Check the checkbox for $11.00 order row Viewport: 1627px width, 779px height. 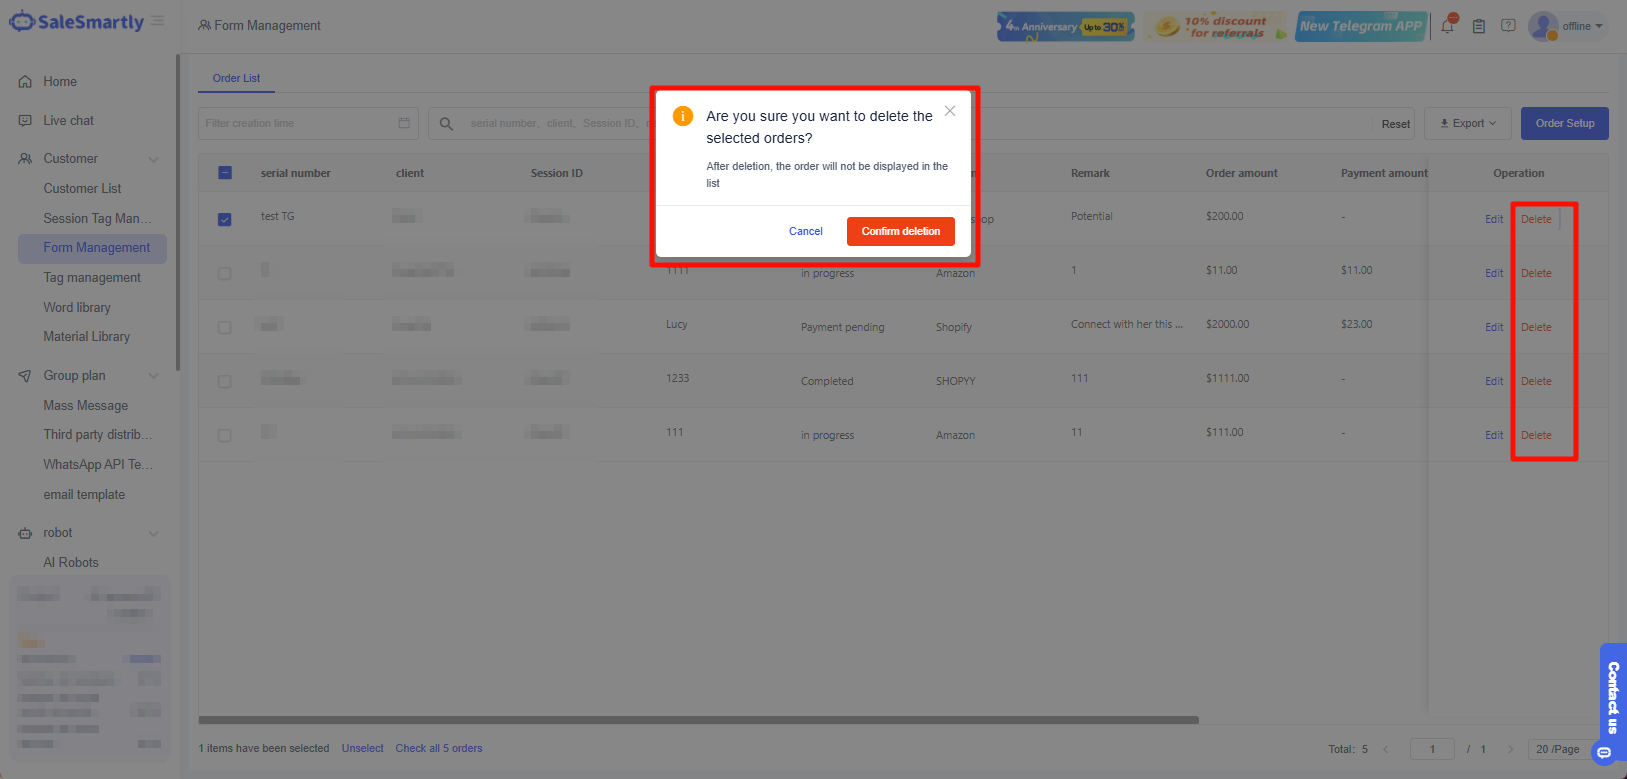[225, 273]
